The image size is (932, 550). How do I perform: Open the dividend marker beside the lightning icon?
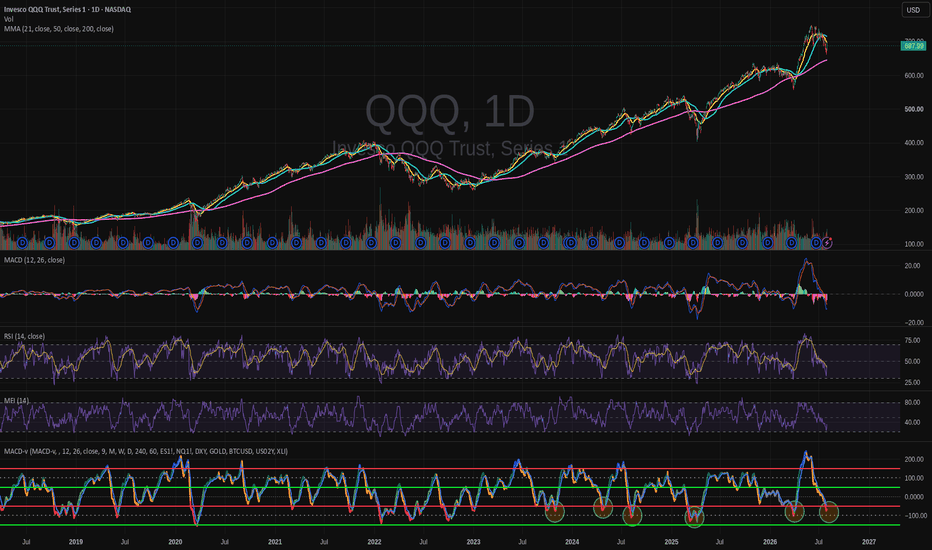816,243
